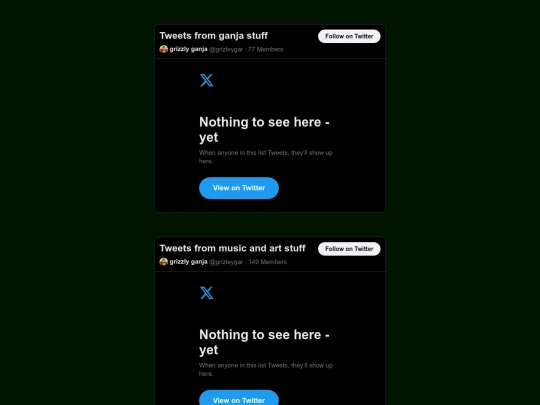The height and width of the screenshot is (405, 540).
Task: Click "Nothing to see here" heading in music and art
Action: click(264, 342)
